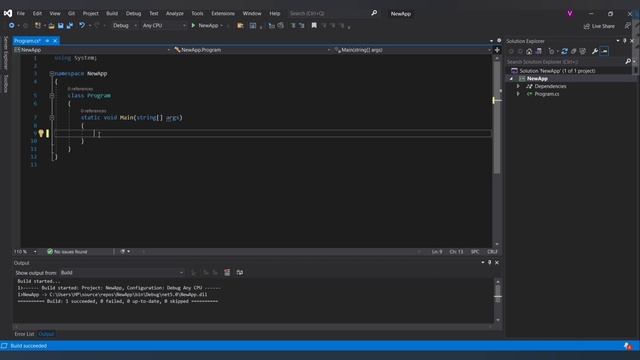Click the Solution Explorer sync refresh icon
This screenshot has width=640, height=360.
click(564, 51)
